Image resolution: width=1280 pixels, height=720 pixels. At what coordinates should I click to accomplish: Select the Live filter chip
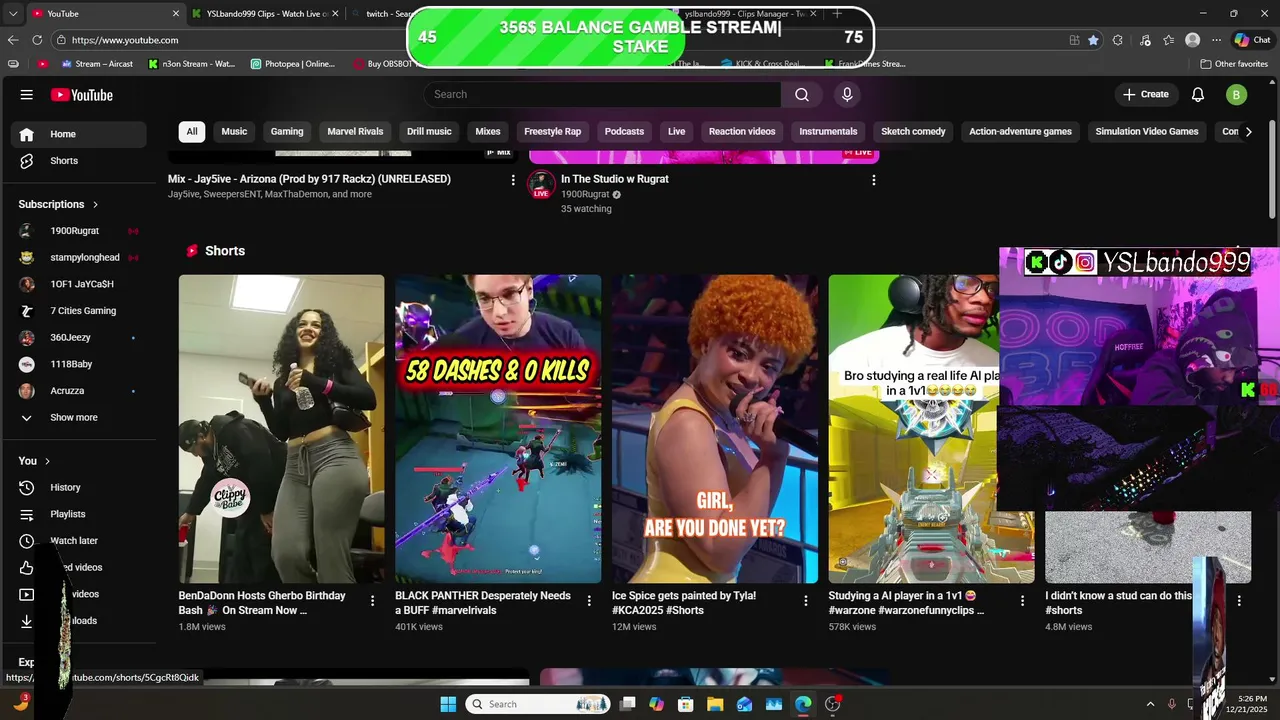tap(677, 131)
